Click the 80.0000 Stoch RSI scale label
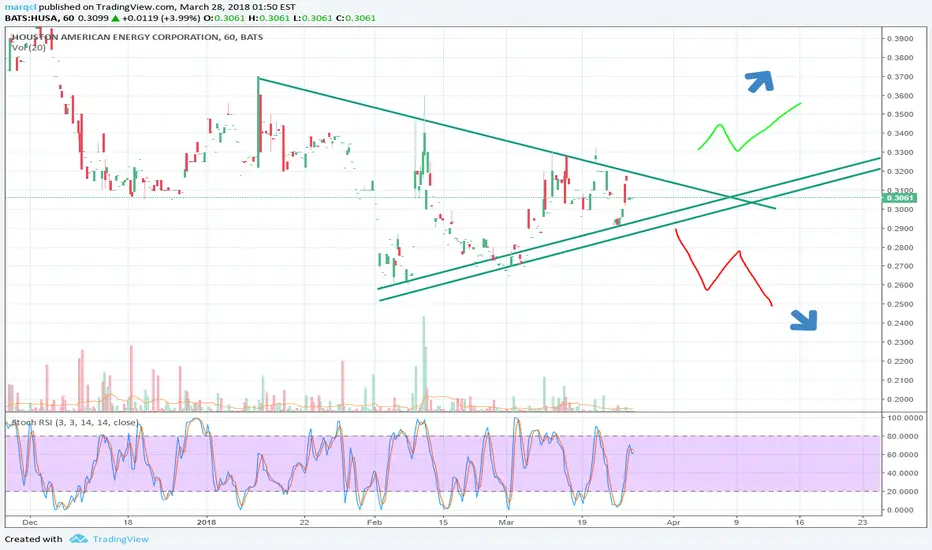Image resolution: width=932 pixels, height=550 pixels. [x=903, y=436]
